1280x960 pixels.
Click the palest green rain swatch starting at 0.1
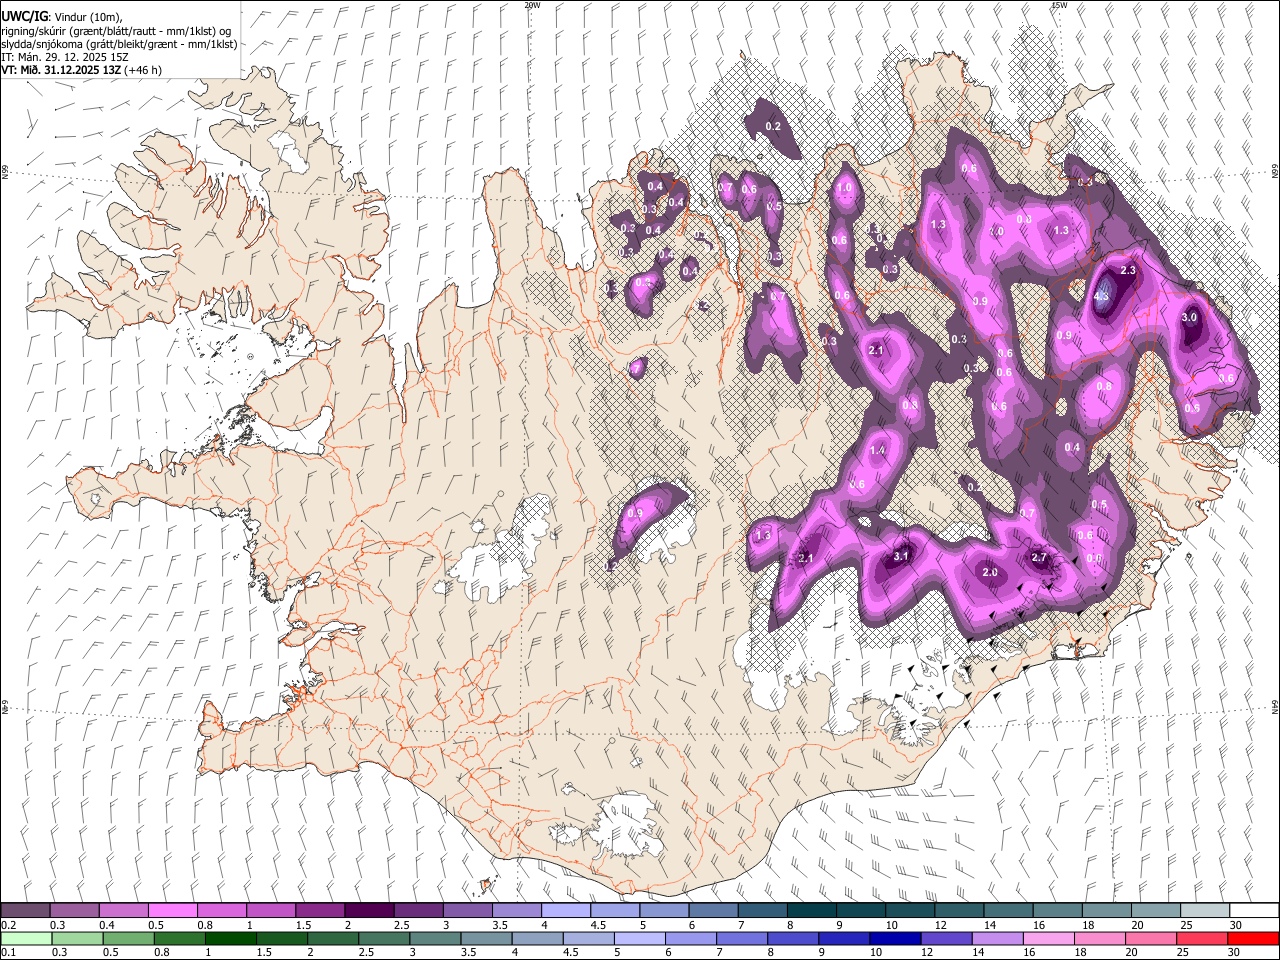pos(26,939)
